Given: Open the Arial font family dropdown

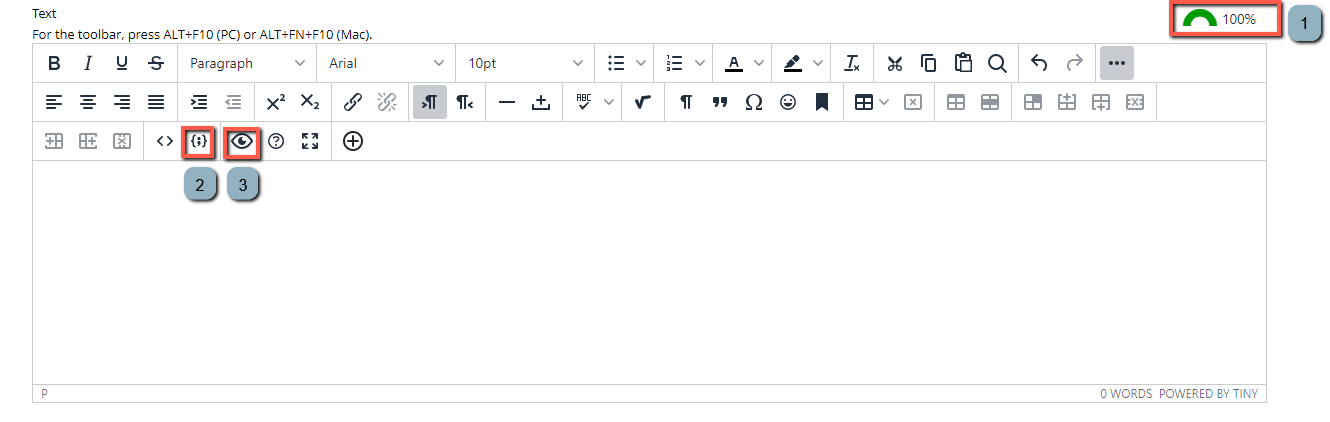Looking at the screenshot, I should click(x=386, y=63).
